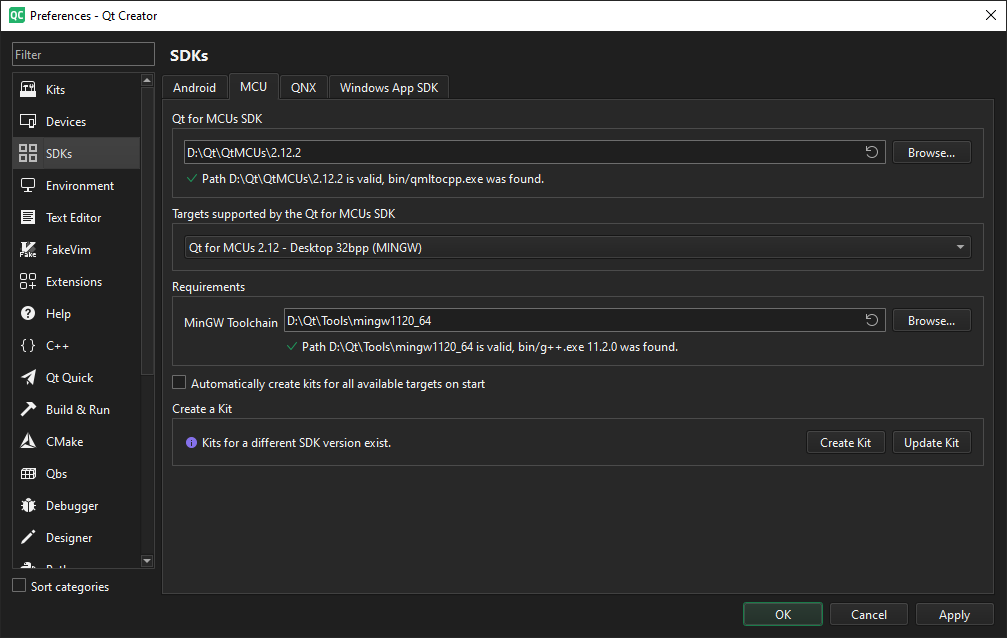Toggle automatically create kits on start
This screenshot has height=638, width=1007.
point(179,383)
